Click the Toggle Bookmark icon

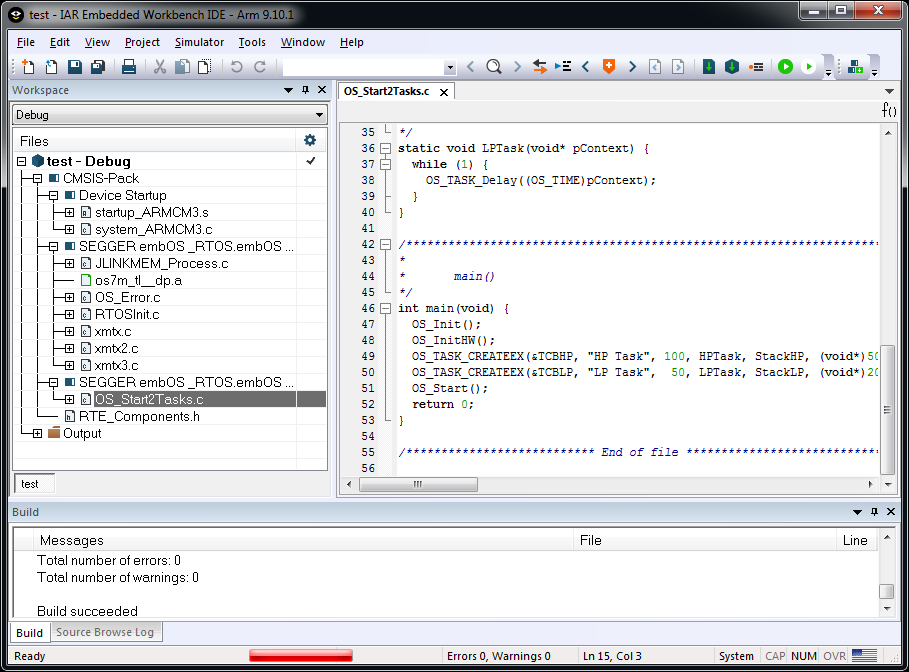coord(607,67)
